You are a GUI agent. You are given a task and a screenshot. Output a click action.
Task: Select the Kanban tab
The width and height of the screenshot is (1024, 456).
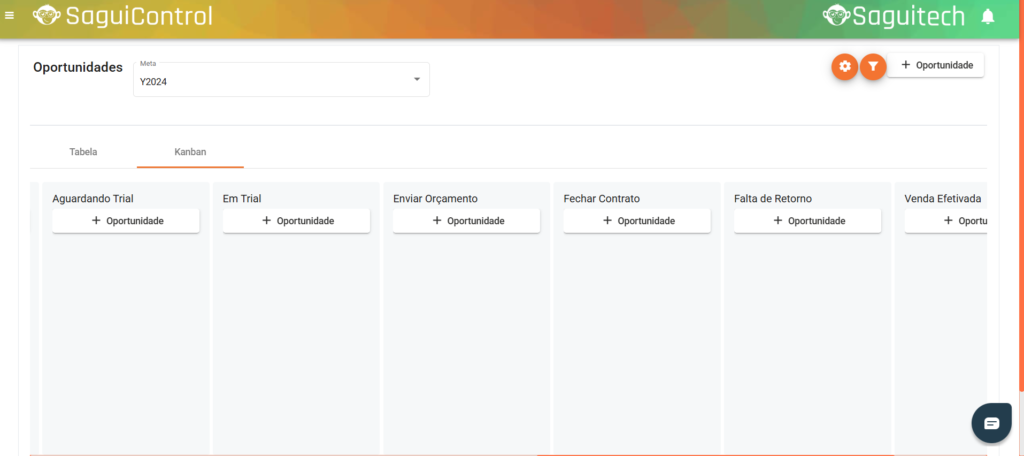click(x=190, y=152)
